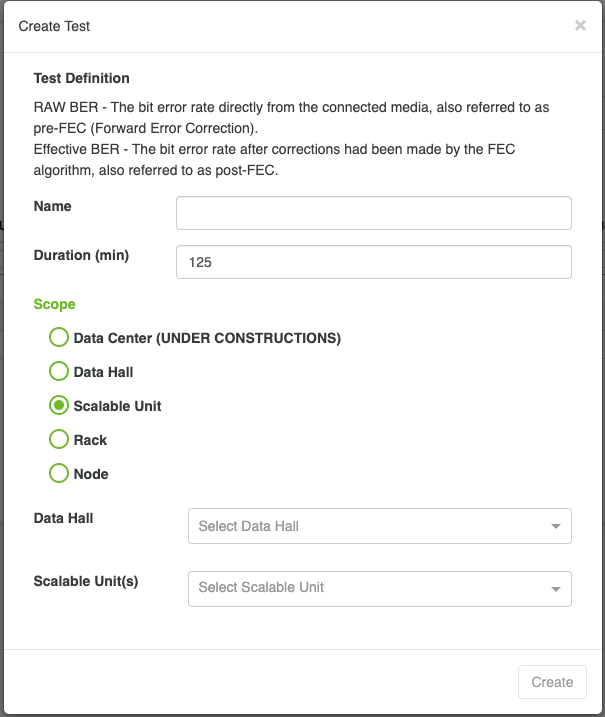This screenshot has width=605, height=717.
Task: Click the Data Center (UNDER CONSTRUCTIONS) label
Action: point(207,338)
